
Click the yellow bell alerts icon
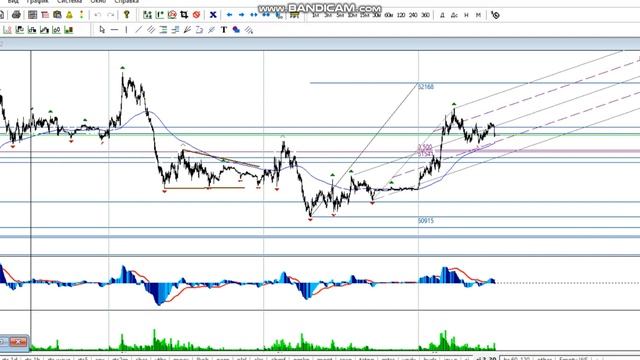click(x=69, y=15)
